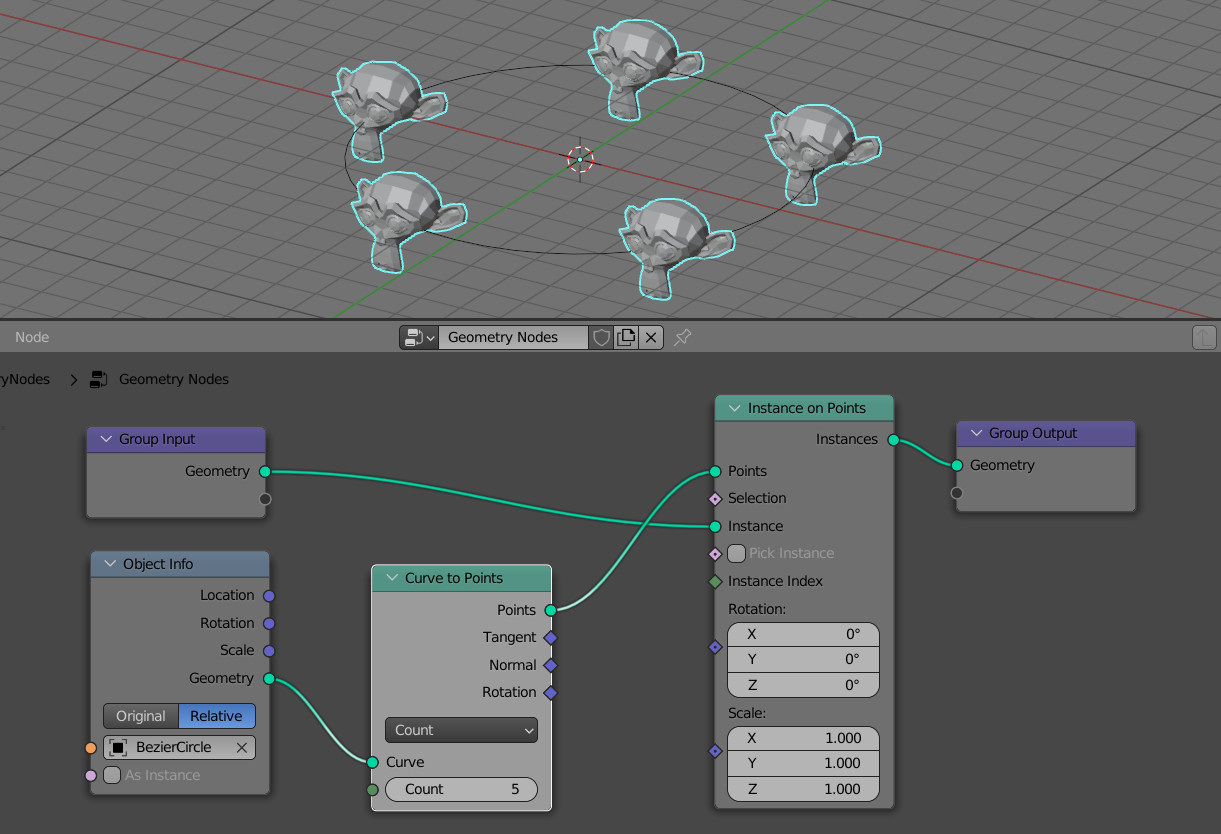Screen dimensions: 1221x834
Task: Enable the Pick Instance checkbox
Action: pos(737,553)
